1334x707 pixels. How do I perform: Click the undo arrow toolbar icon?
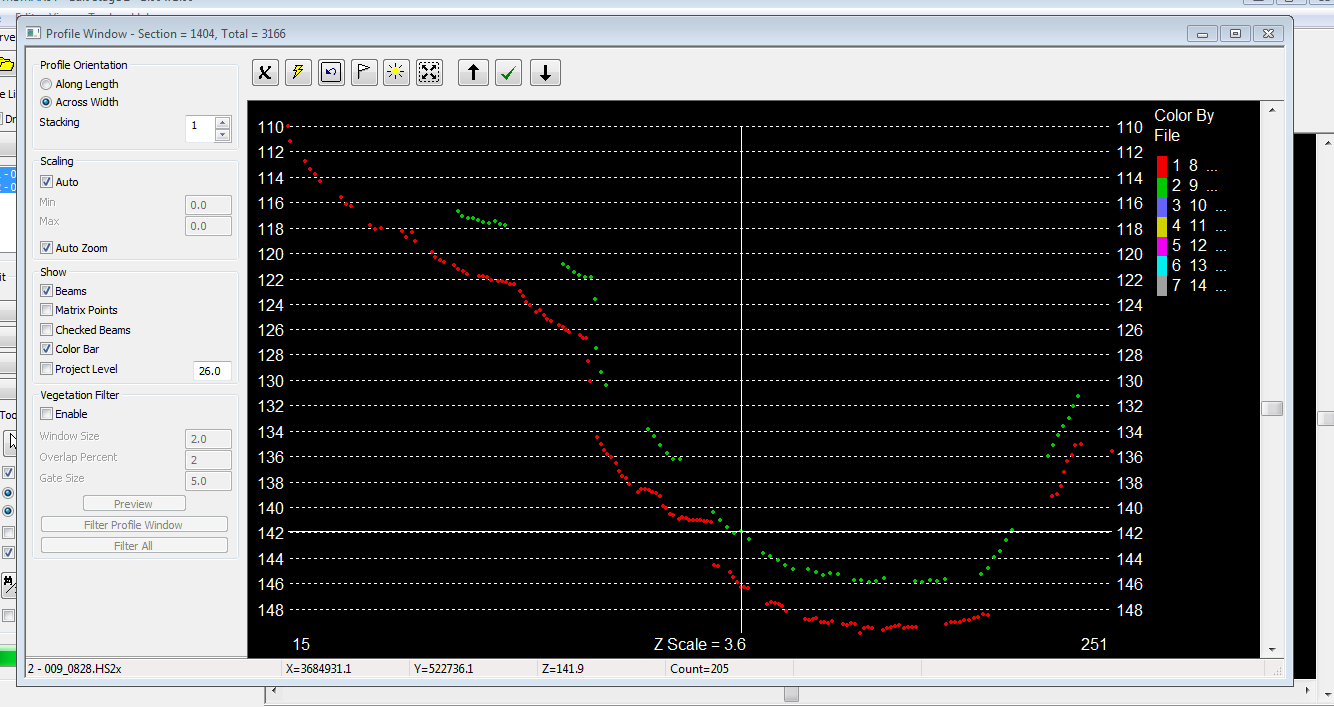[x=331, y=72]
